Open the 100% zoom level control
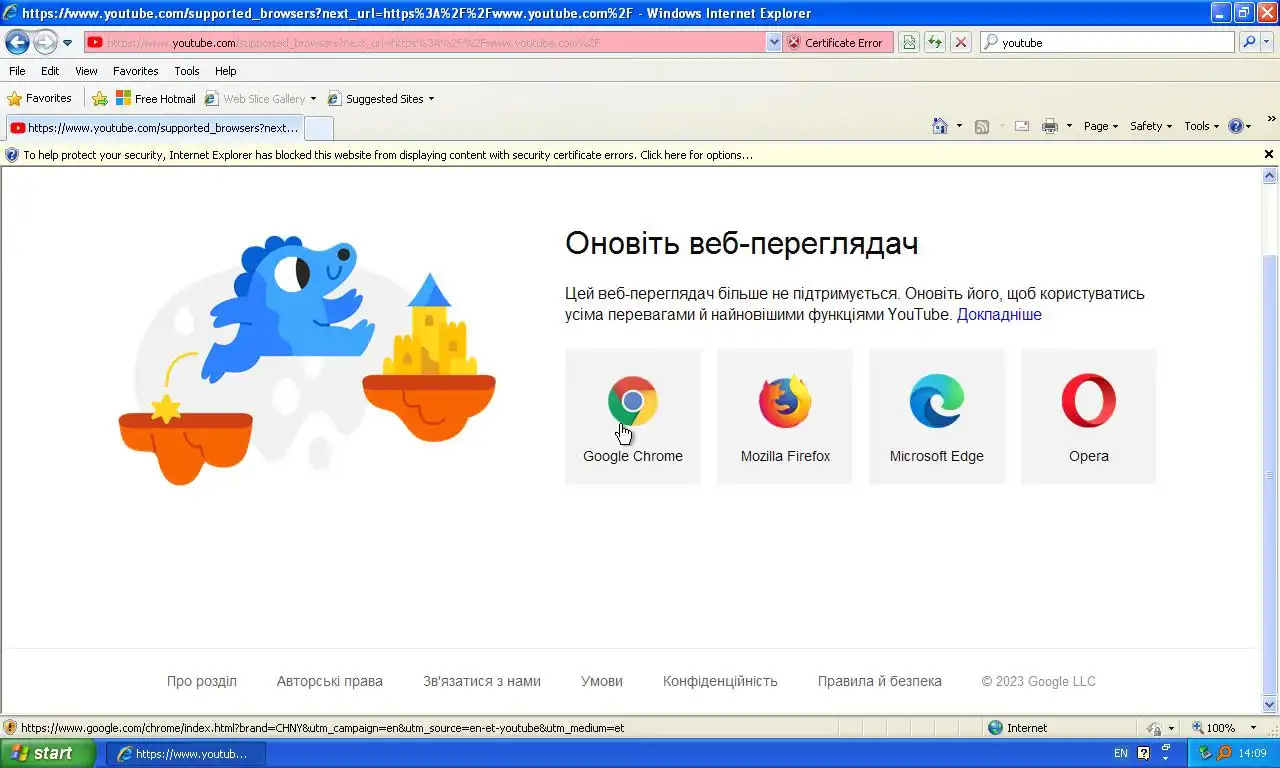 (x=1226, y=728)
